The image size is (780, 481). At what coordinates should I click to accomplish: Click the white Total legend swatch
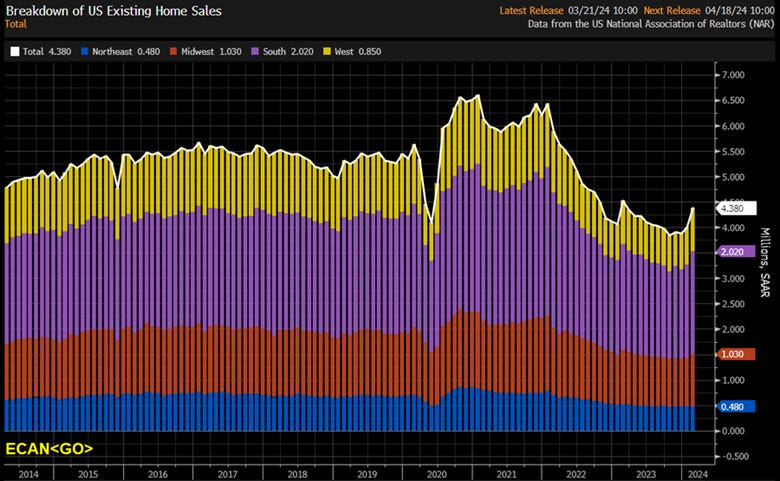15,51
